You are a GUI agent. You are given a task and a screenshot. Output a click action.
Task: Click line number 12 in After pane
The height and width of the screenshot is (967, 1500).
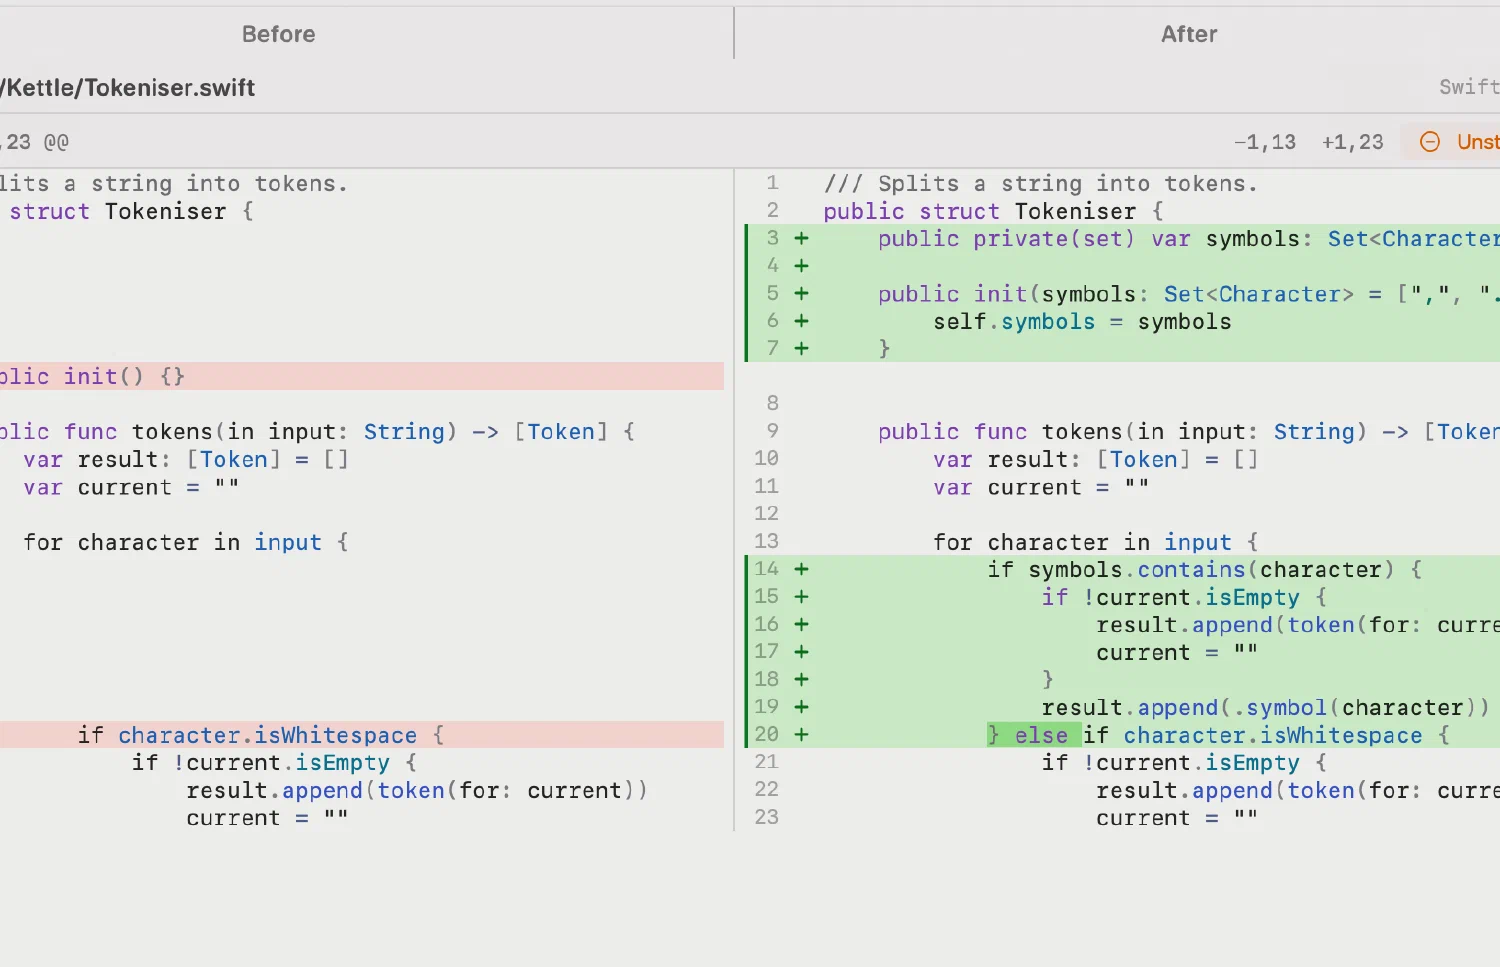tap(766, 513)
